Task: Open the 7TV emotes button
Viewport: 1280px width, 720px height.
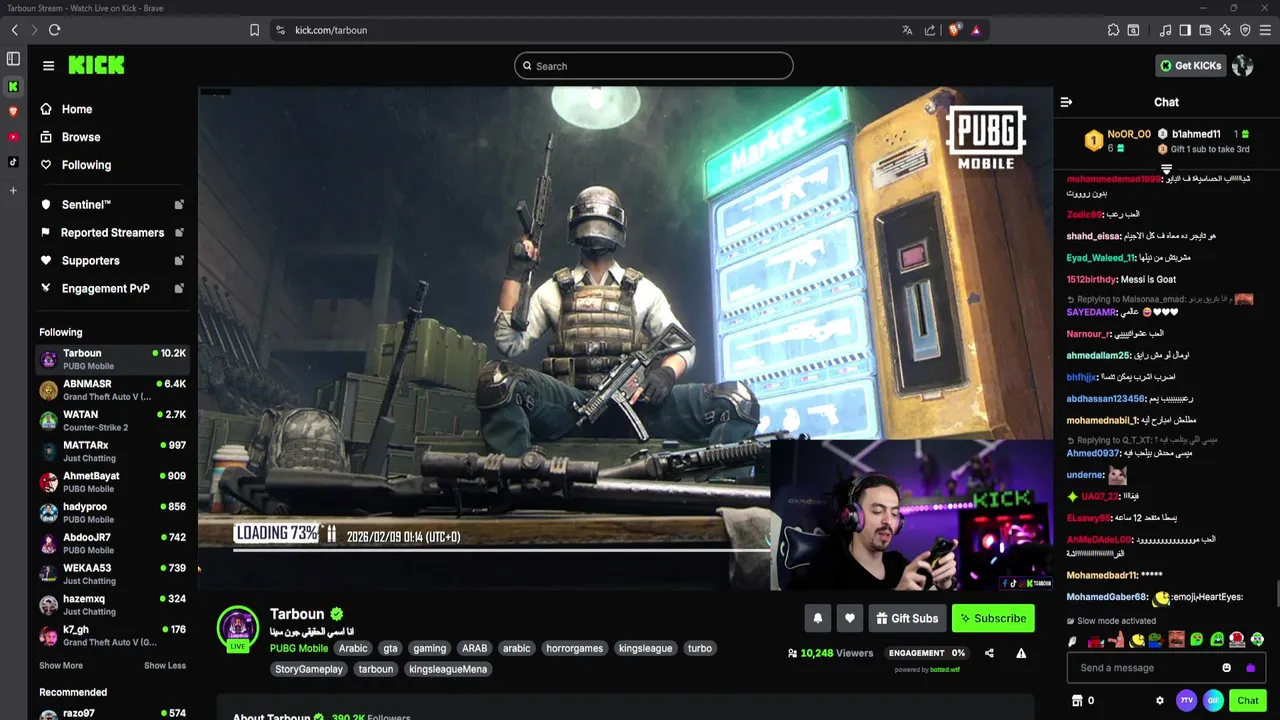Action: point(1186,700)
